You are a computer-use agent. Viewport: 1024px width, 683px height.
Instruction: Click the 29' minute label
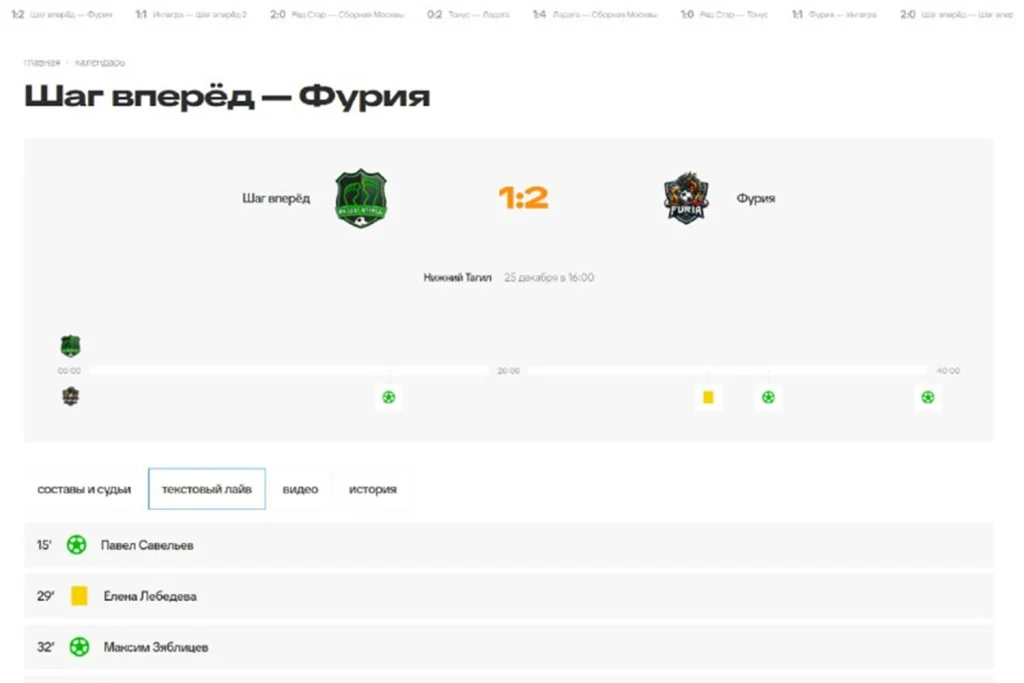[45, 596]
